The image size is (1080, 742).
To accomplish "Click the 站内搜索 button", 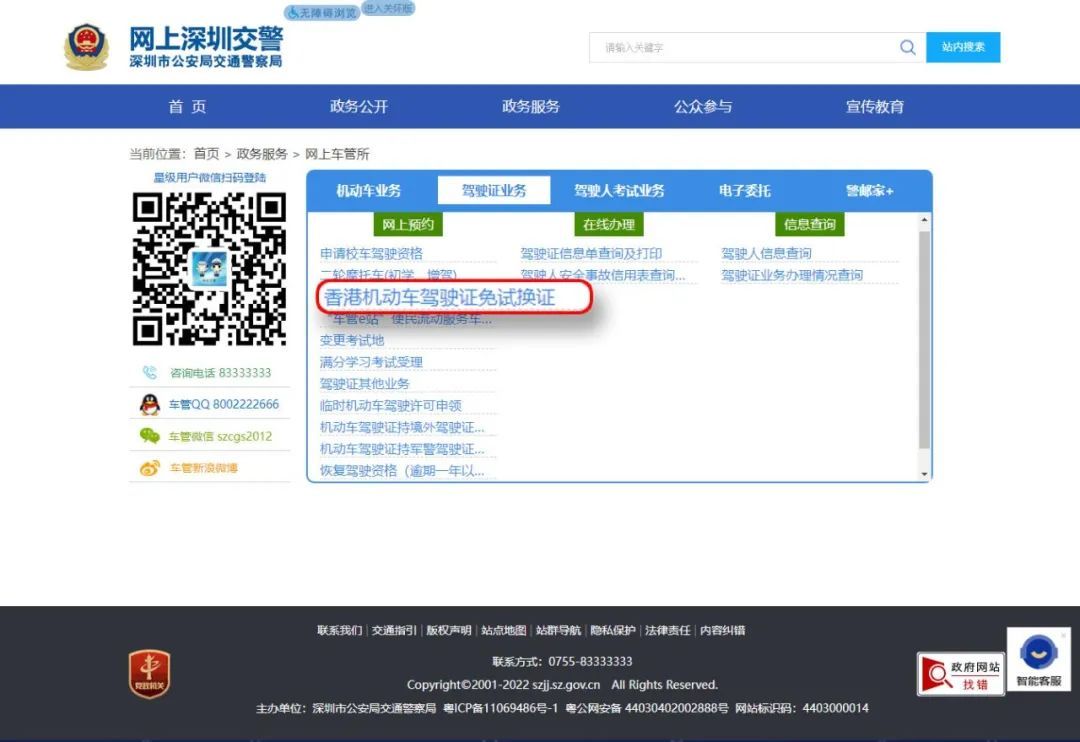I will (963, 47).
